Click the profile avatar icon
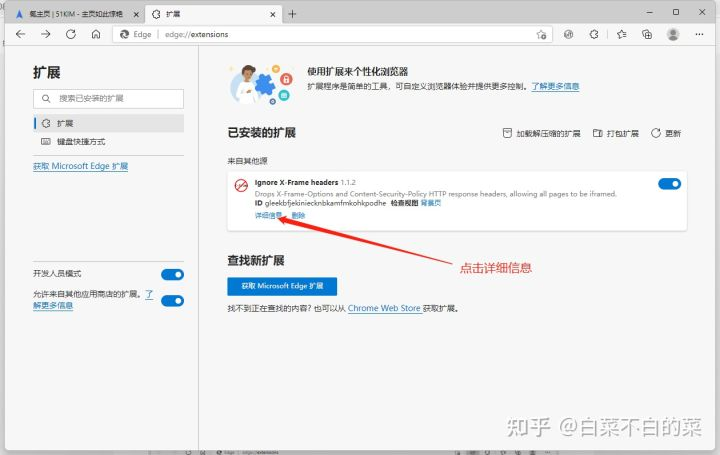The width and height of the screenshot is (720, 455). coord(673,34)
